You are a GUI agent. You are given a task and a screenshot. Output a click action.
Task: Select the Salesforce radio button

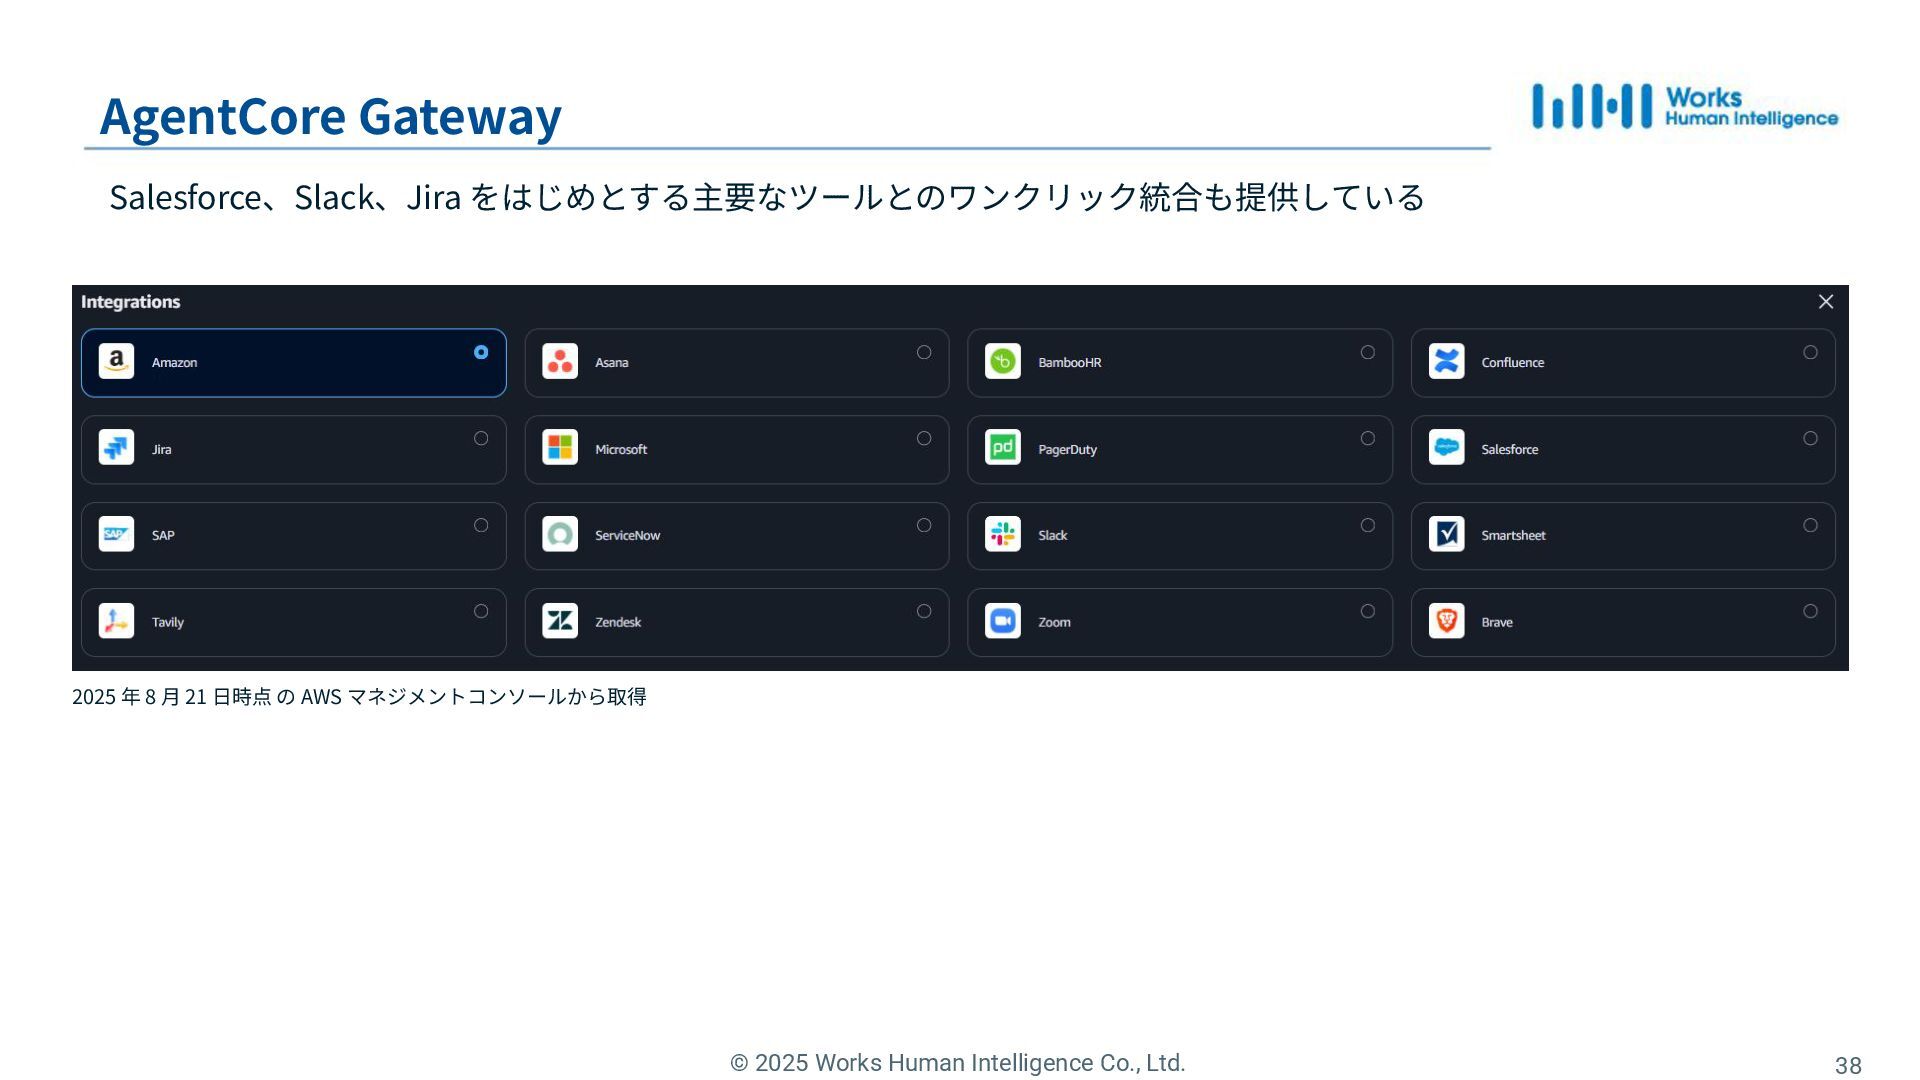click(1810, 438)
